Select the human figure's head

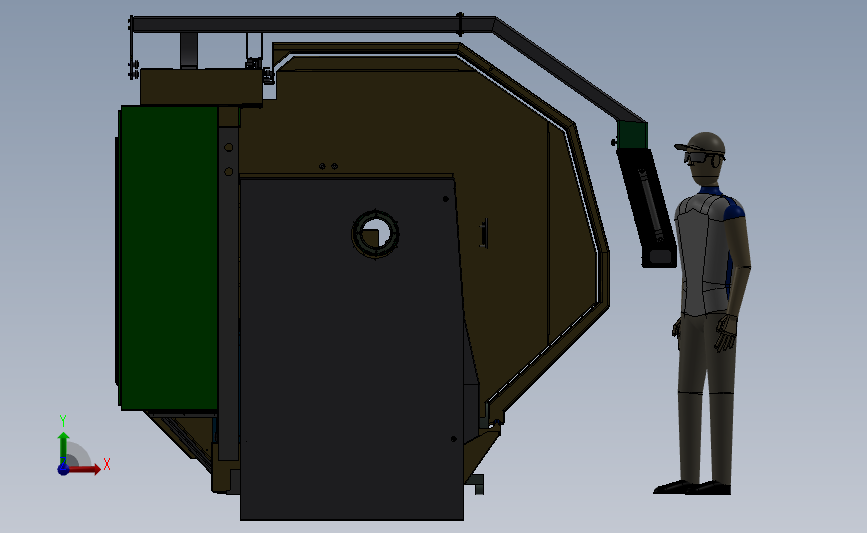704,158
